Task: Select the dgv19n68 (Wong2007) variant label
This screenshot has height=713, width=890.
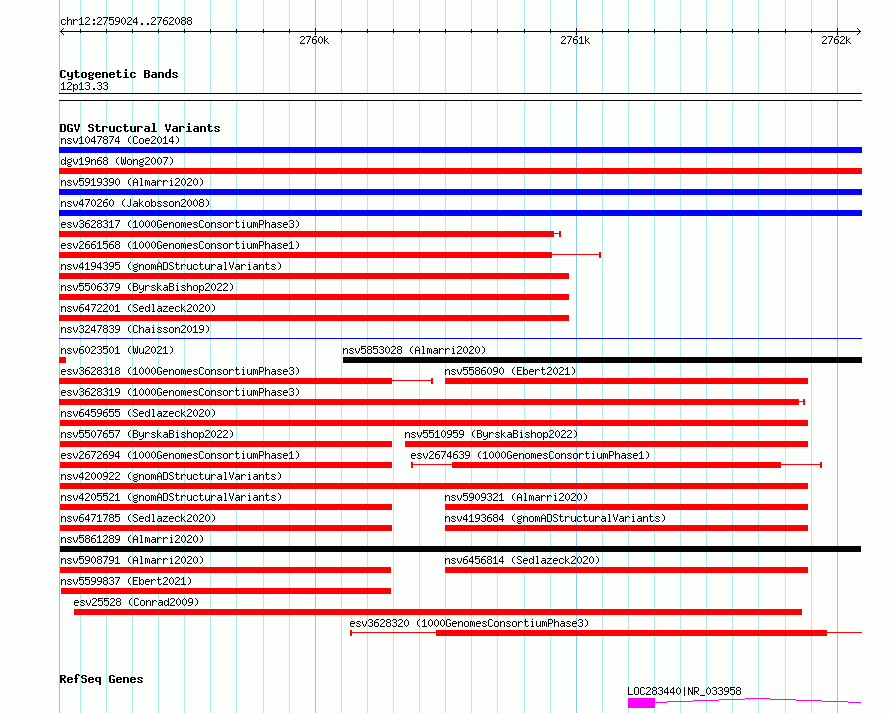Action: point(117,161)
